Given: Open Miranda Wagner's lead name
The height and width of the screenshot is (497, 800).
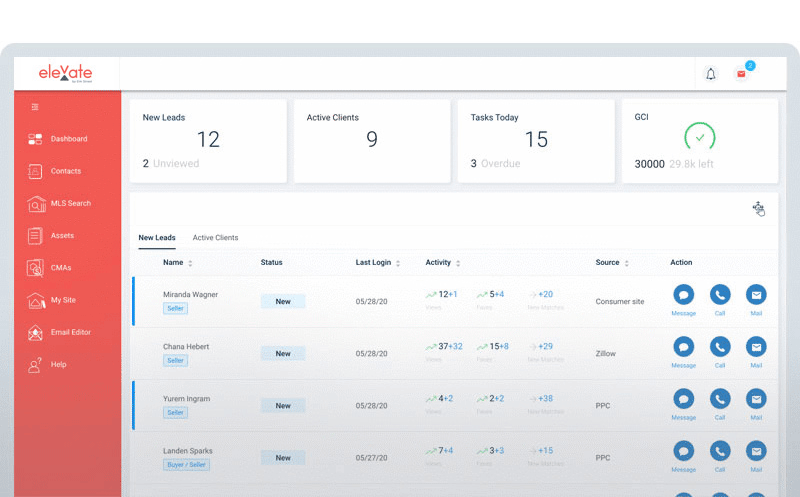Looking at the screenshot, I should pos(190,294).
